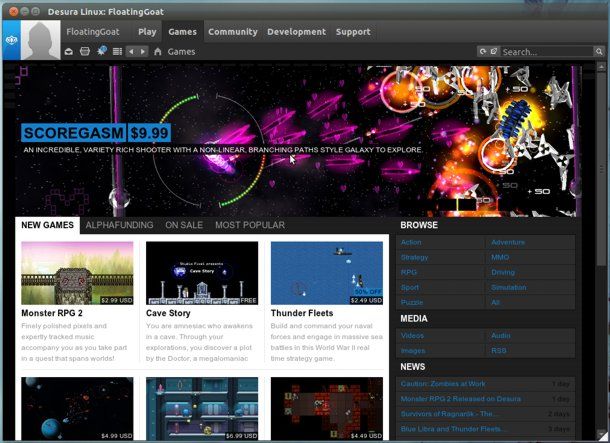Show the ON SALE games tab
Image resolution: width=610 pixels, height=443 pixels.
(x=184, y=225)
